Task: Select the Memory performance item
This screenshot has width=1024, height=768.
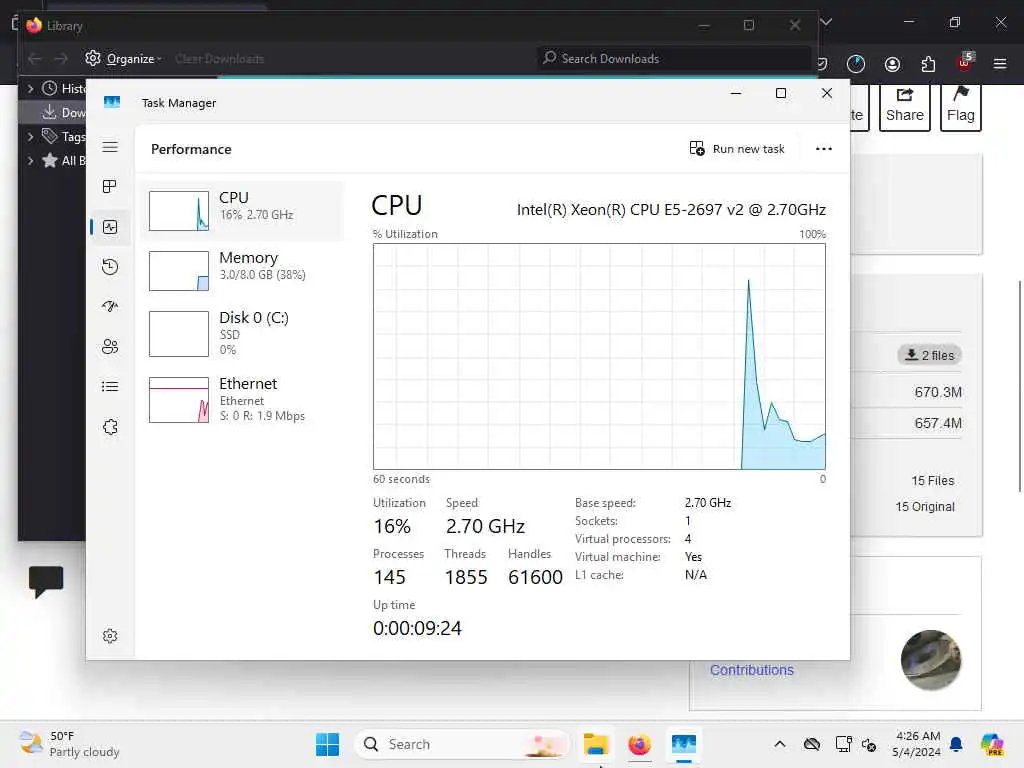Action: tap(242, 270)
